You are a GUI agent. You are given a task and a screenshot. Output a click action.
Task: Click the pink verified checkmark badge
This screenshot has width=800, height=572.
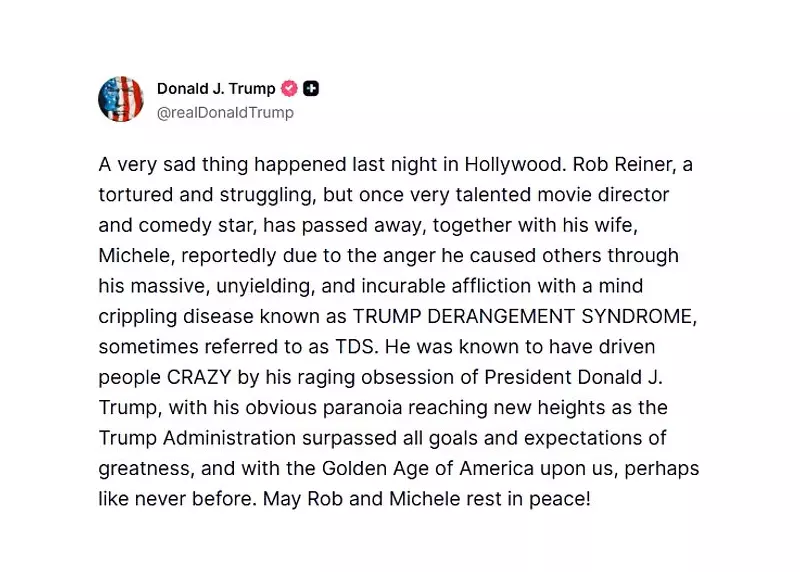tap(290, 89)
